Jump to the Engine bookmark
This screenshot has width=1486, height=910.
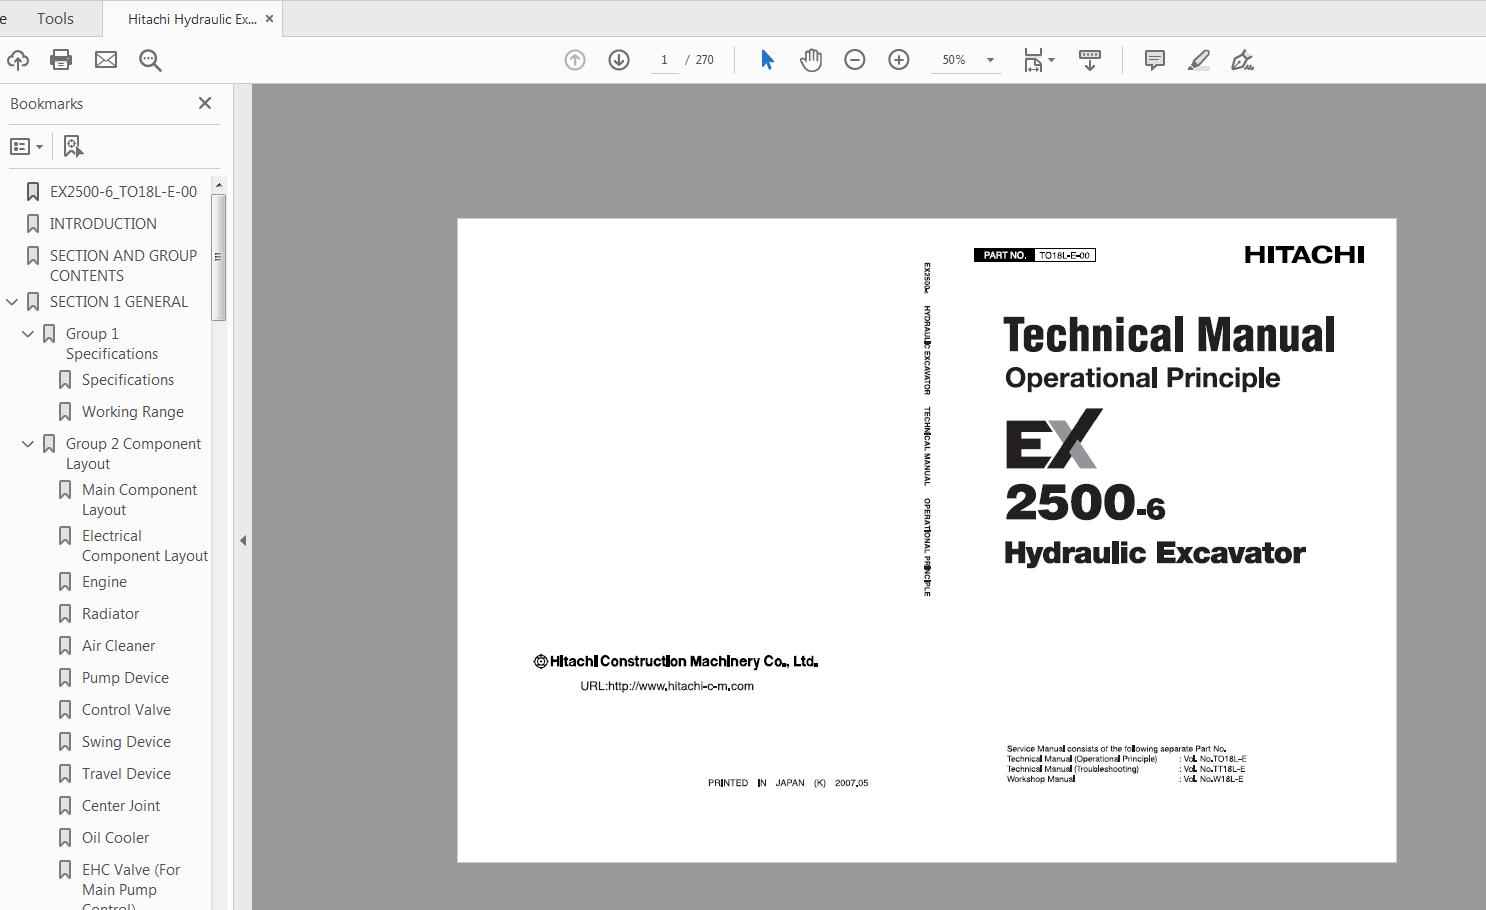click(x=104, y=581)
